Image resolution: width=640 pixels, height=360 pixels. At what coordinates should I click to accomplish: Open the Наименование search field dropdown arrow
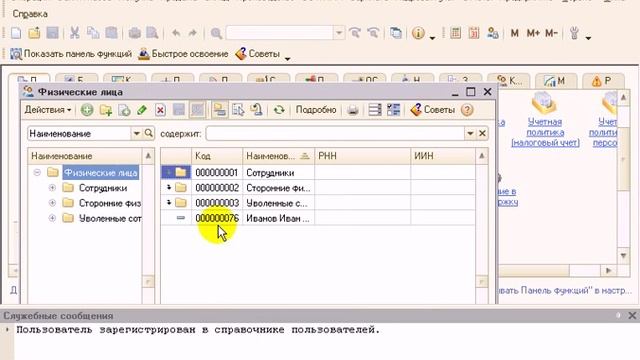[136, 133]
